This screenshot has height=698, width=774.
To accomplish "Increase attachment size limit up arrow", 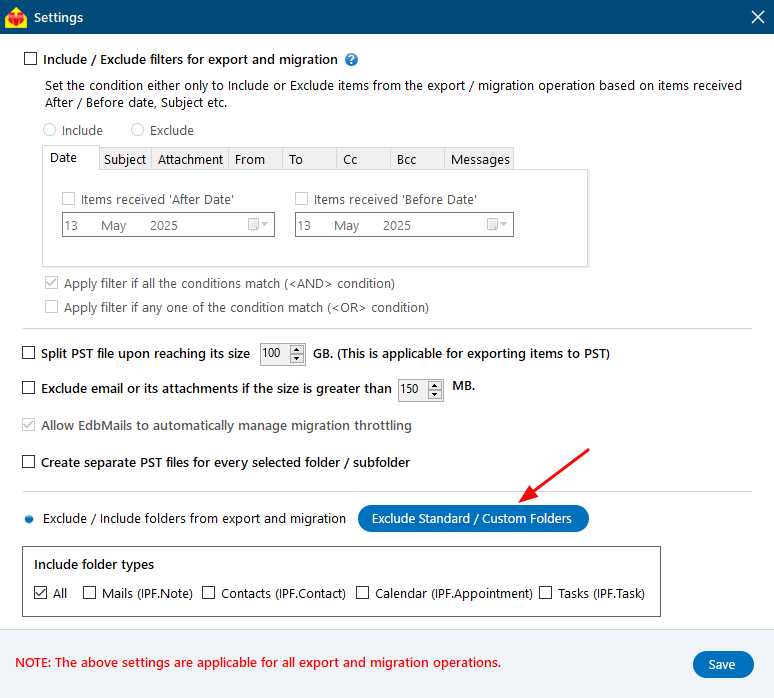I will point(434,385).
